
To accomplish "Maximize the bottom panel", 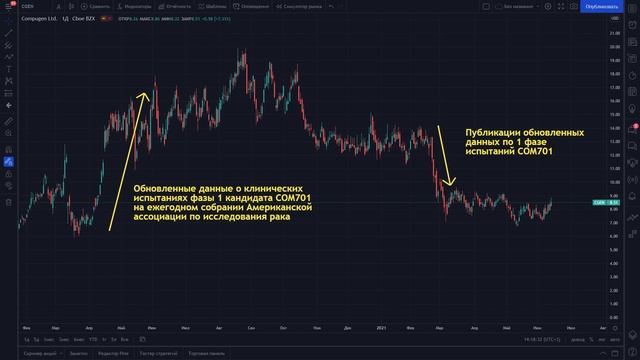I will click(615, 353).
